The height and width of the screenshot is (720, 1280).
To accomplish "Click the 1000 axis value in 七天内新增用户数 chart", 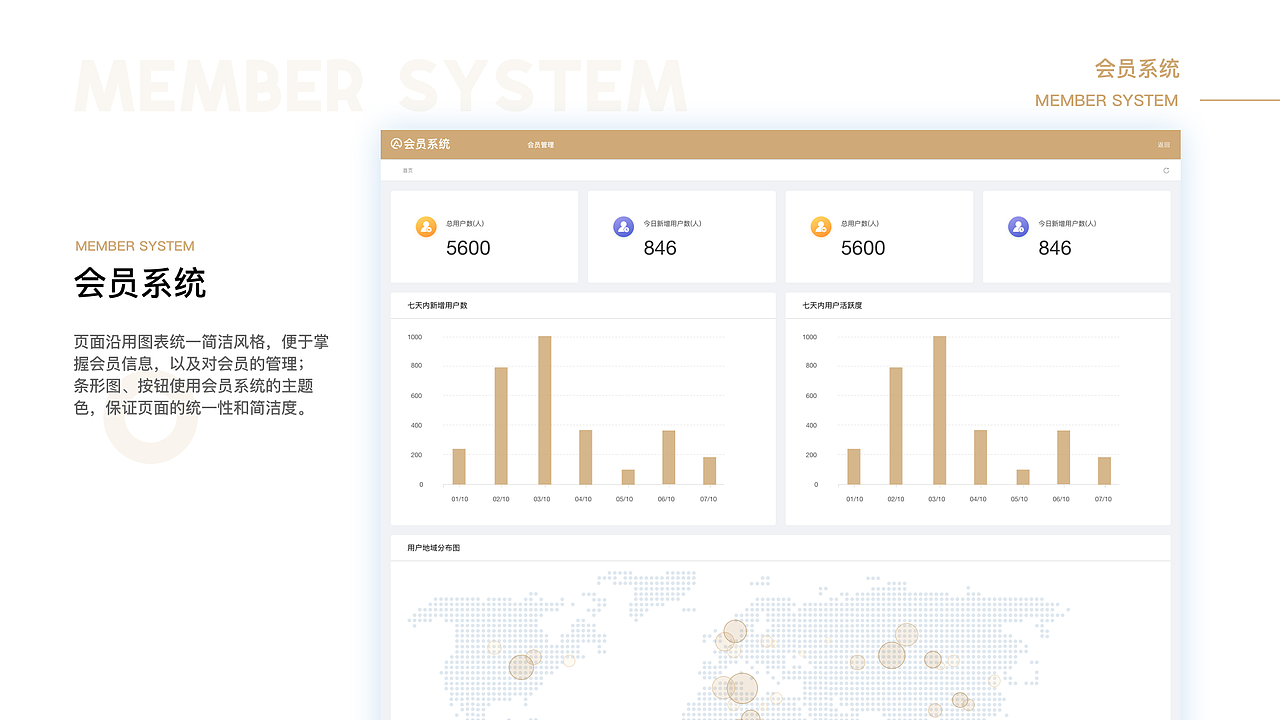I will tap(415, 337).
